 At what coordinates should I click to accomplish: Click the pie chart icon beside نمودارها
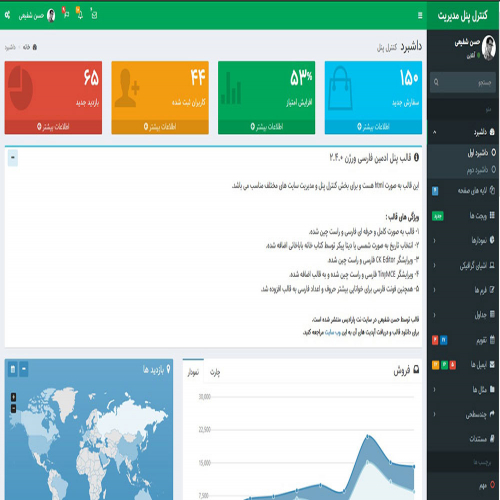tap(492, 240)
